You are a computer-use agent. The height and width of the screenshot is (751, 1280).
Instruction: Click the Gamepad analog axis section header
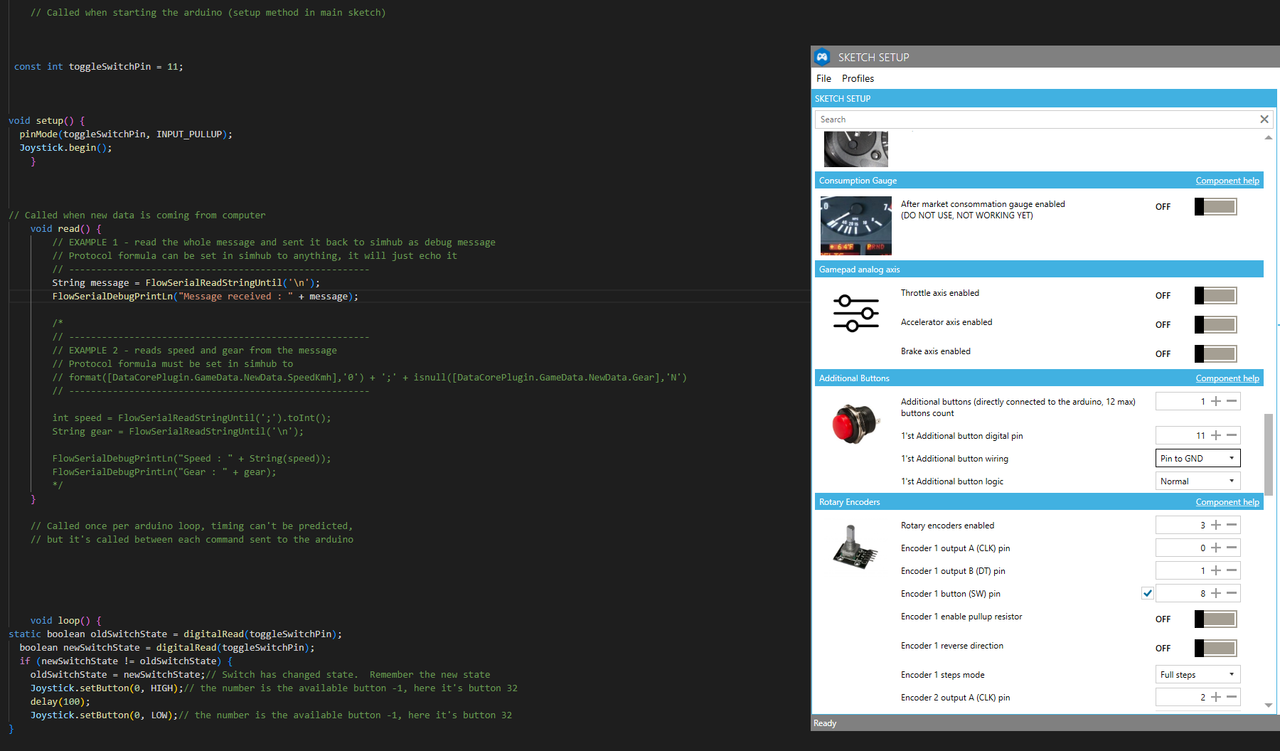coord(1040,269)
